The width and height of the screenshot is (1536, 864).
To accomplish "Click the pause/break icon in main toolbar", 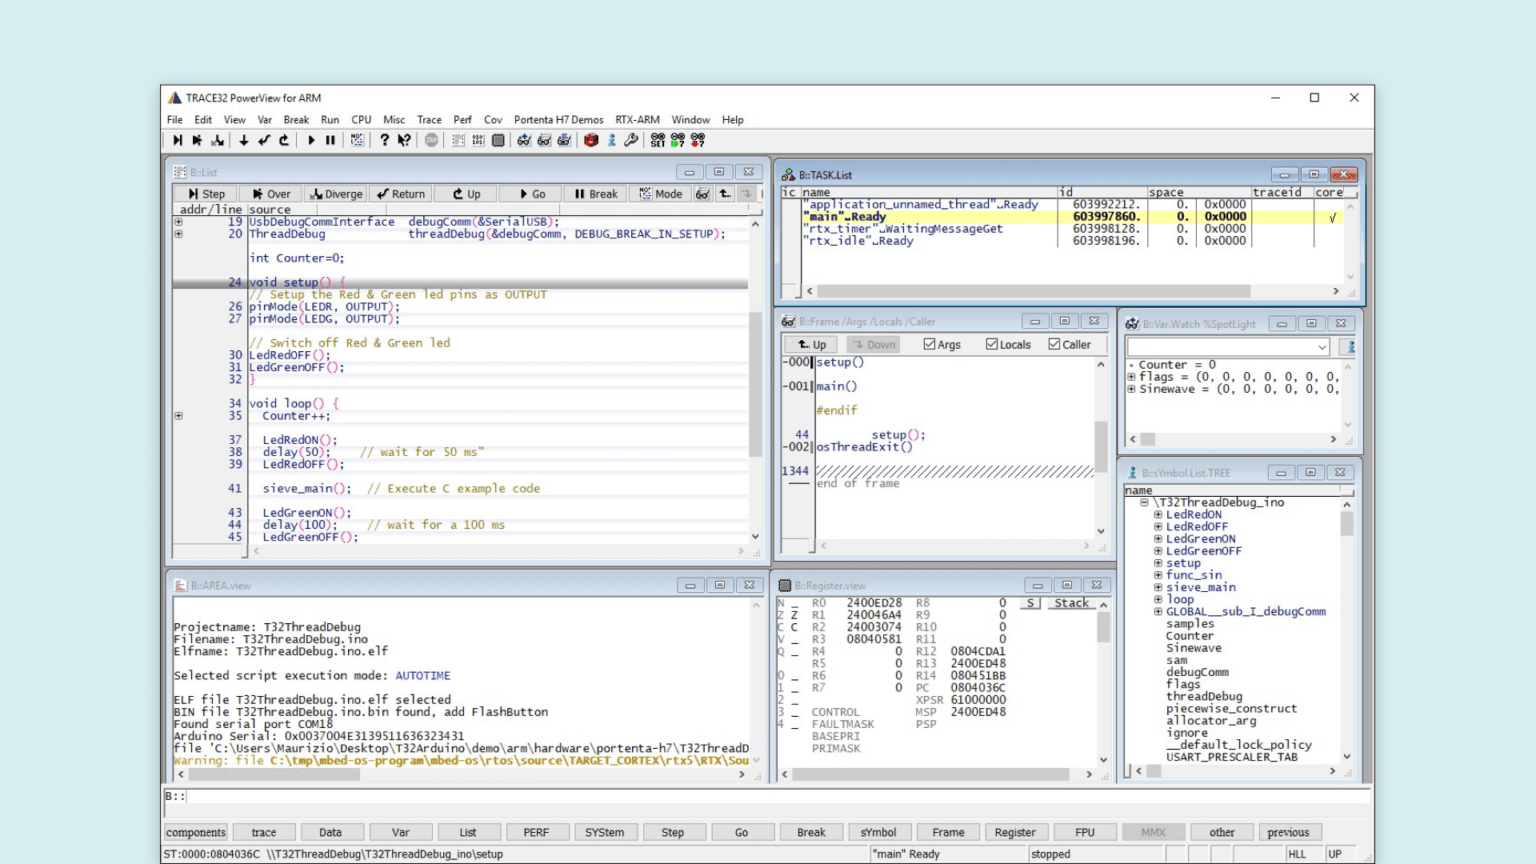I will click(330, 141).
